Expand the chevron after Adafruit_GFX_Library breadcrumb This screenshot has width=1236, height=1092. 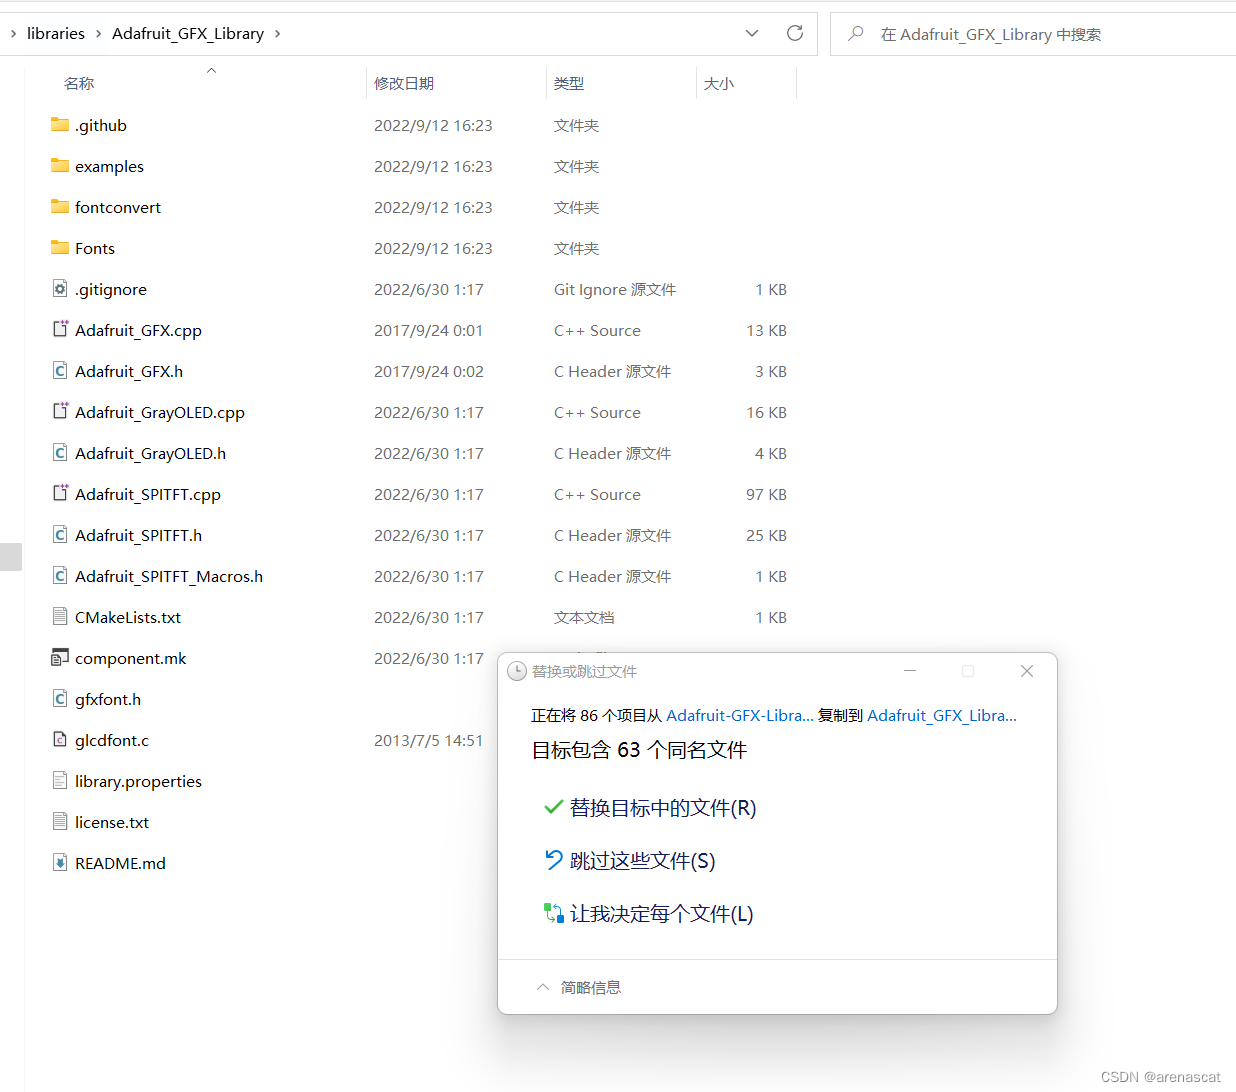pos(277,34)
